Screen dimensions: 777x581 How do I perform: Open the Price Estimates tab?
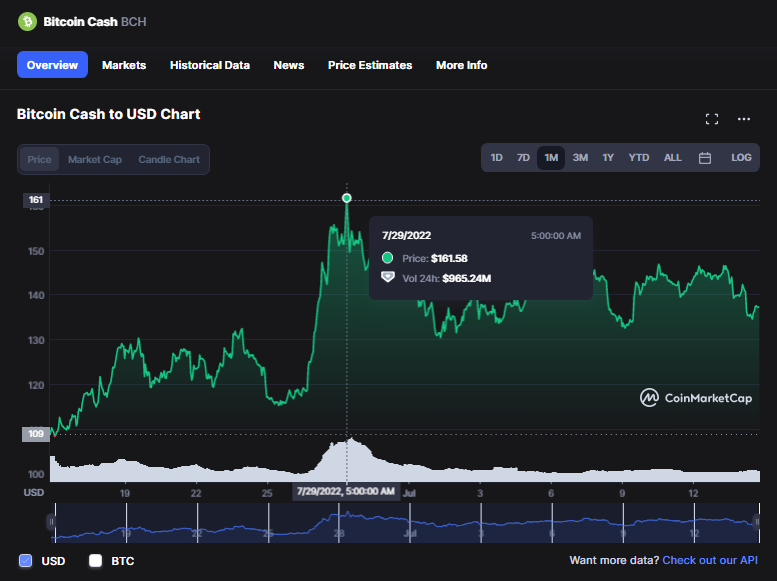point(370,65)
